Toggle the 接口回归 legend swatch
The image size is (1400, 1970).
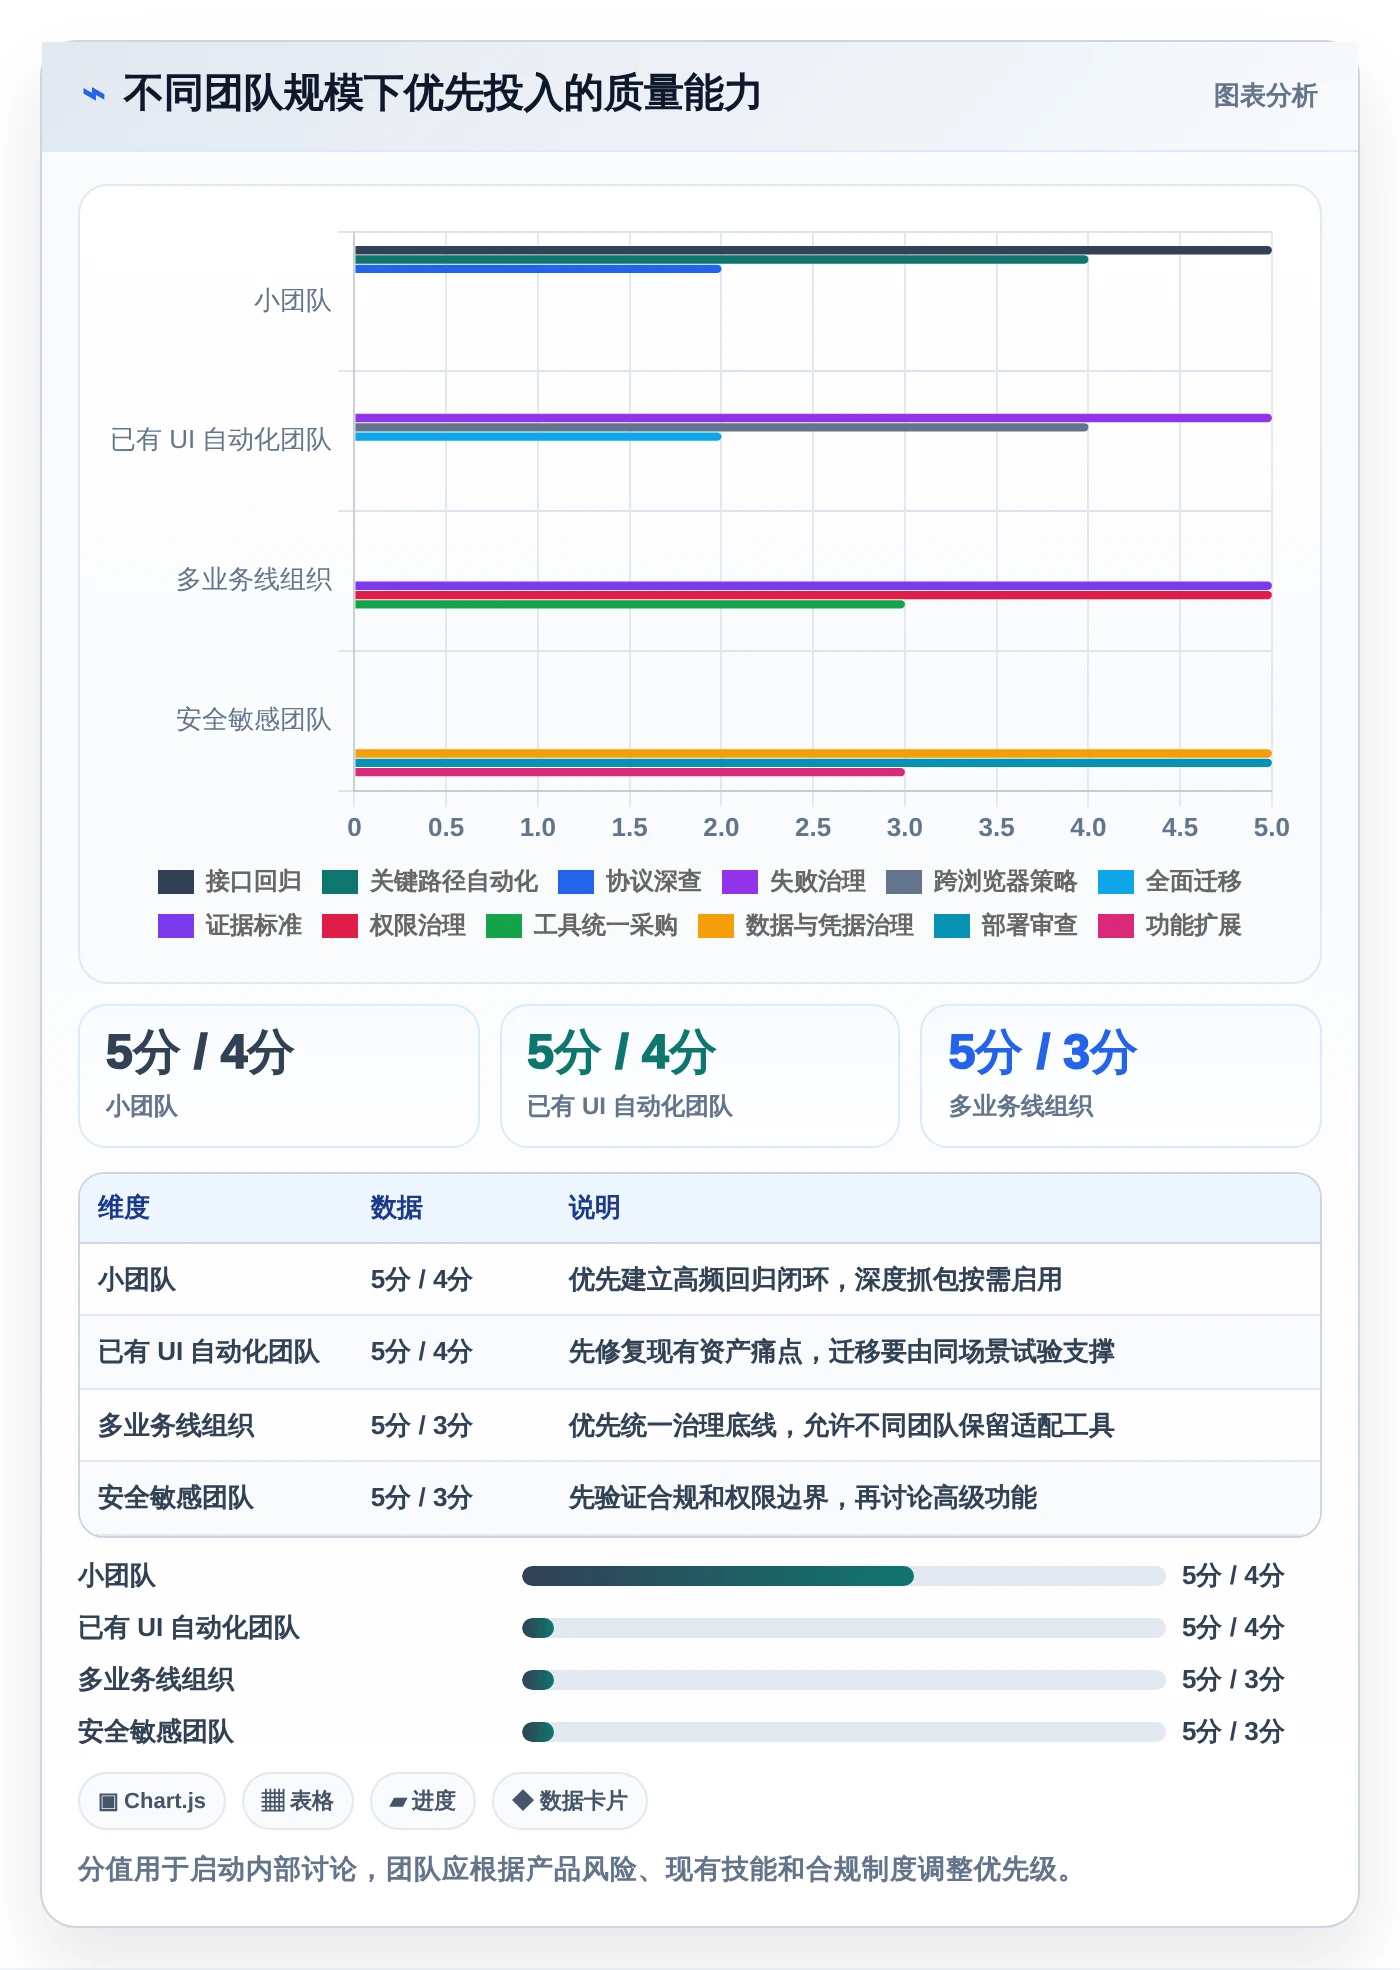[x=176, y=881]
